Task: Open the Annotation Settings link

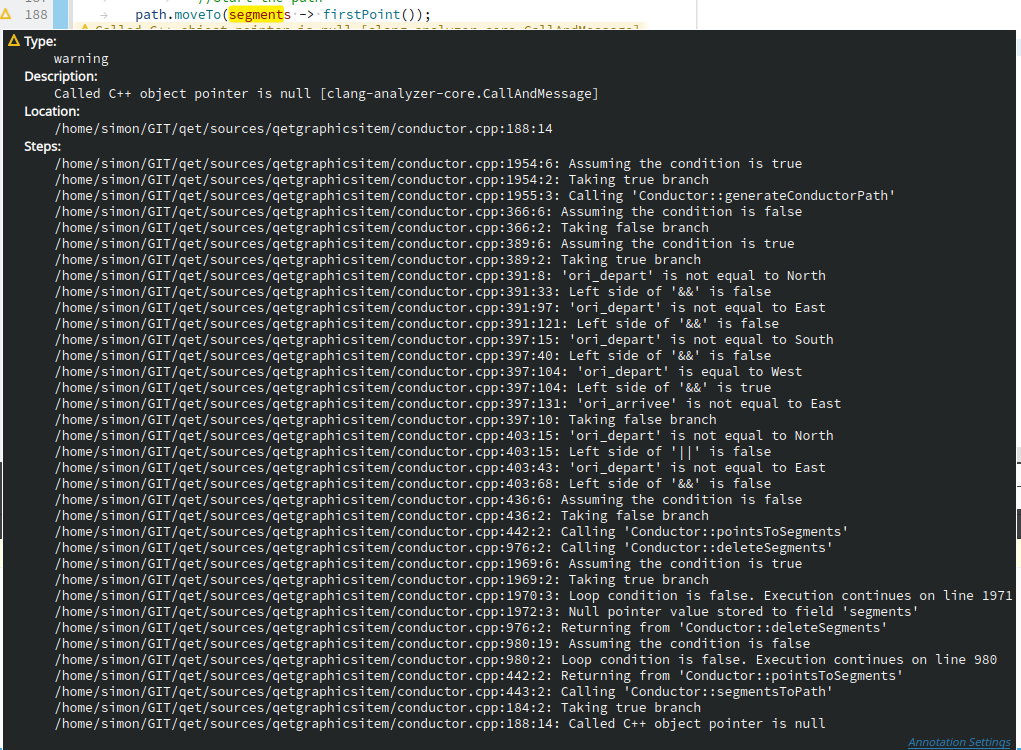Action: tap(958, 742)
